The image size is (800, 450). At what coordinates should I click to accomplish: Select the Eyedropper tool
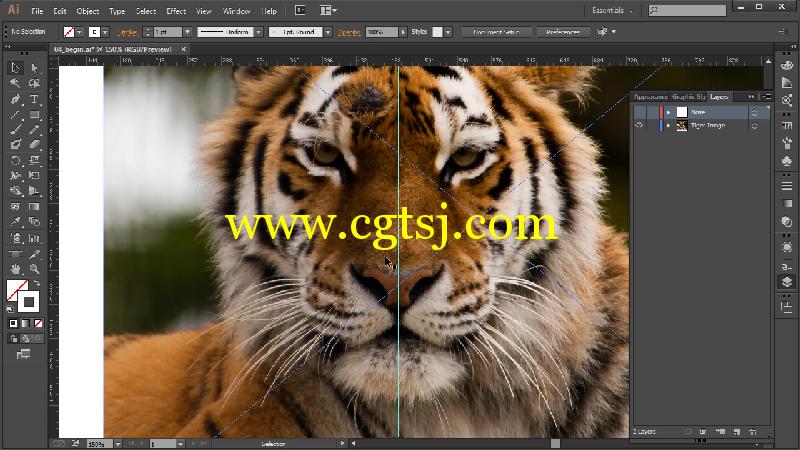(15, 222)
